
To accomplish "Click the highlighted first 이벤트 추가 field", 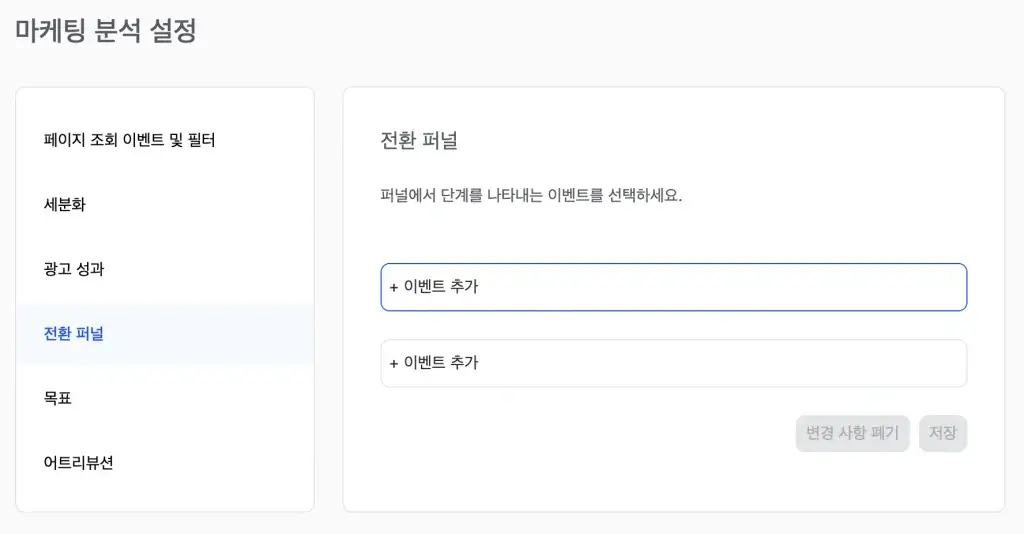I will (x=673, y=287).
